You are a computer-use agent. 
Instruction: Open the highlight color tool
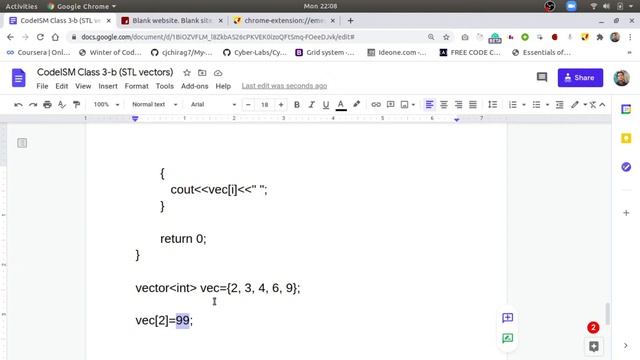click(356, 104)
